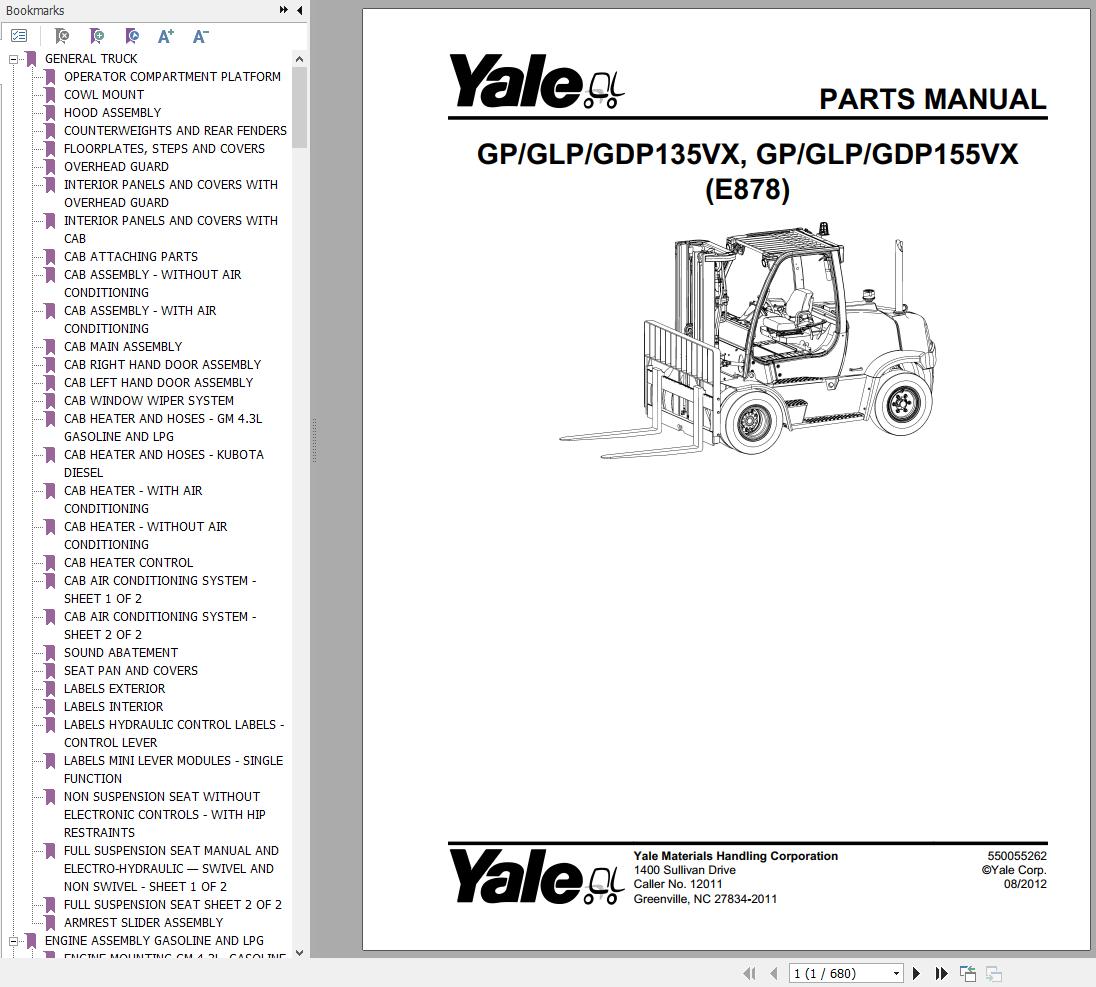Screen dimensions: 1096x987
Task: Click bookmark icon beside HOOD ASSEMBLY
Action: (x=50, y=113)
